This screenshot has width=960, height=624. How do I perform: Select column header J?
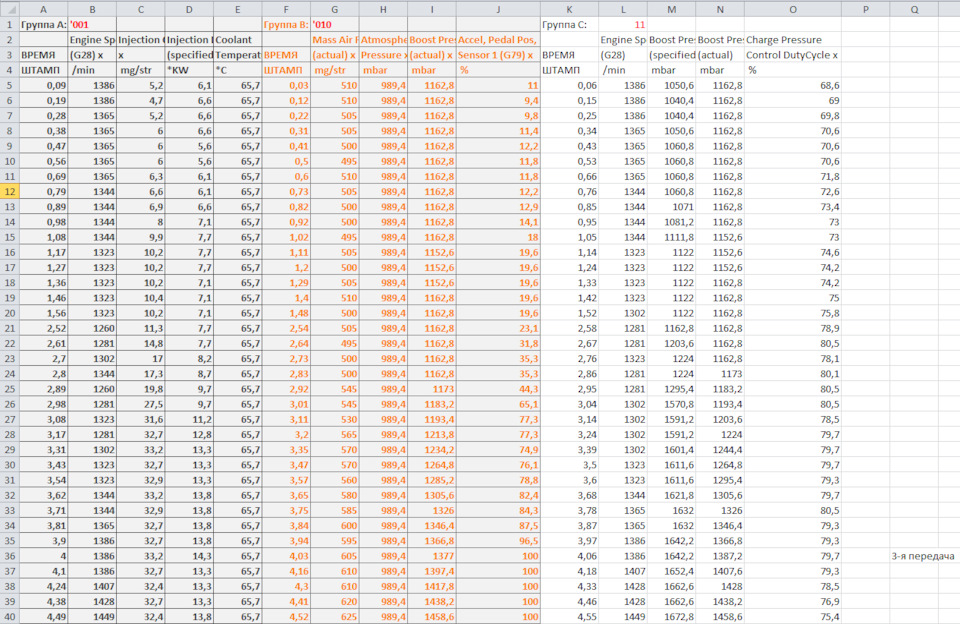498,7
